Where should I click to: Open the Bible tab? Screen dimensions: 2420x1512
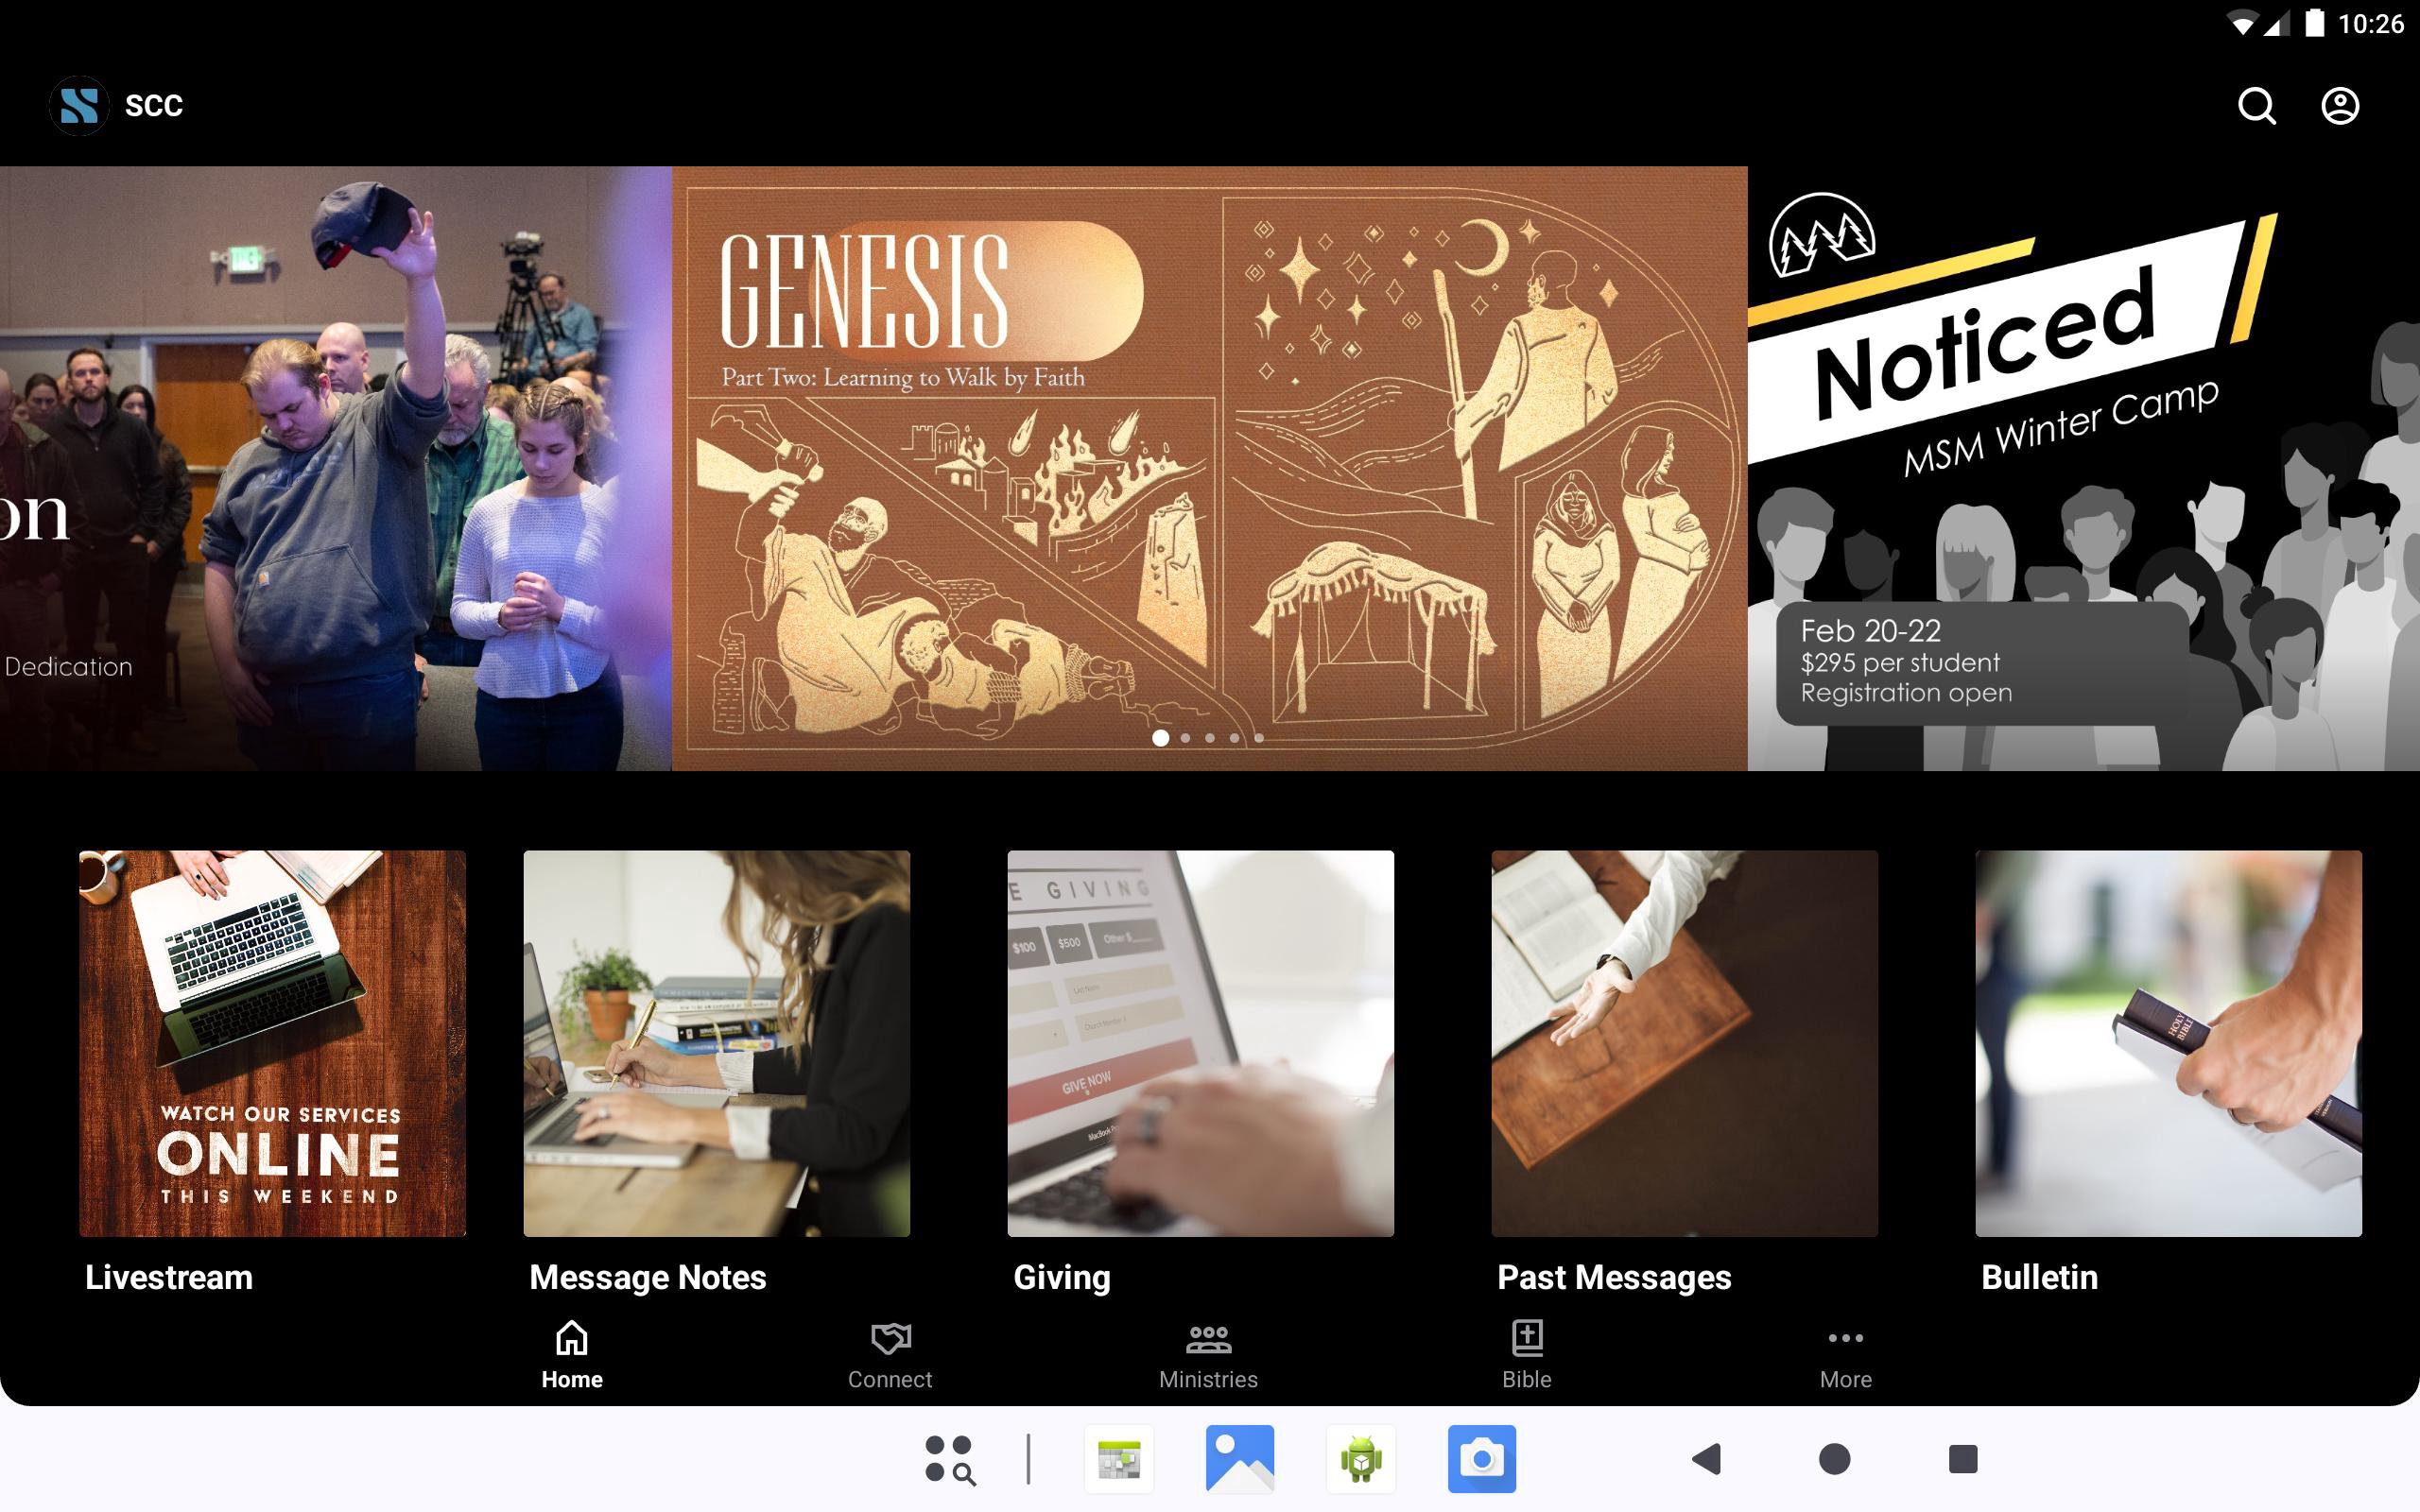click(x=1526, y=1355)
